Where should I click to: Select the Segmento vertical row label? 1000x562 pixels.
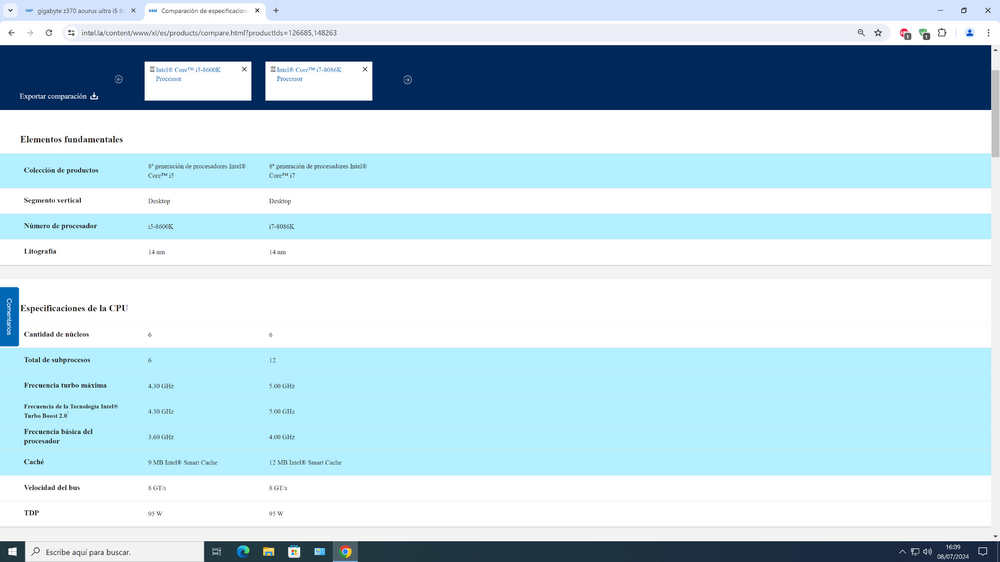point(52,200)
